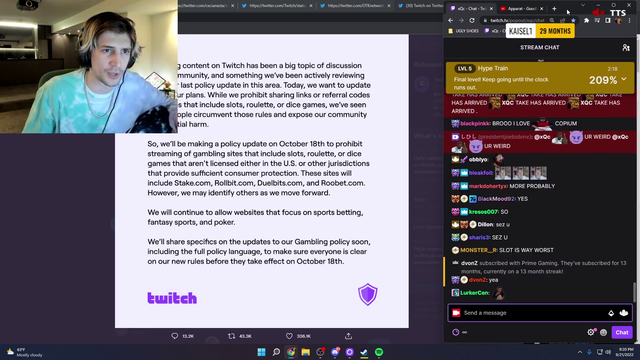Viewport: 640px width, 360px height.
Task: Switch to the YouTube Apparel tab
Action: [521, 8]
